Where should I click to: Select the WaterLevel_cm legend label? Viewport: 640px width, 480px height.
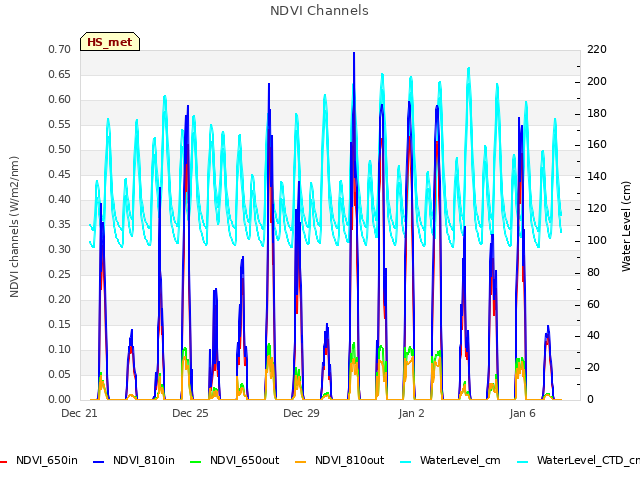[460, 460]
